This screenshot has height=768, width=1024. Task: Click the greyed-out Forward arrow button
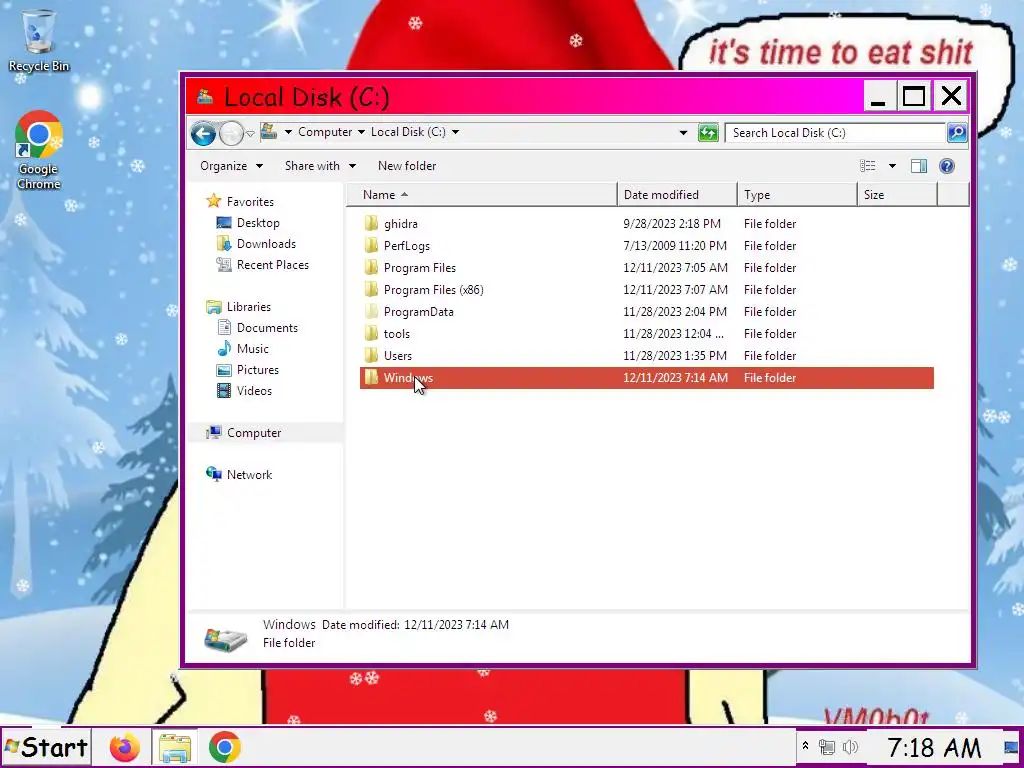[231, 134]
